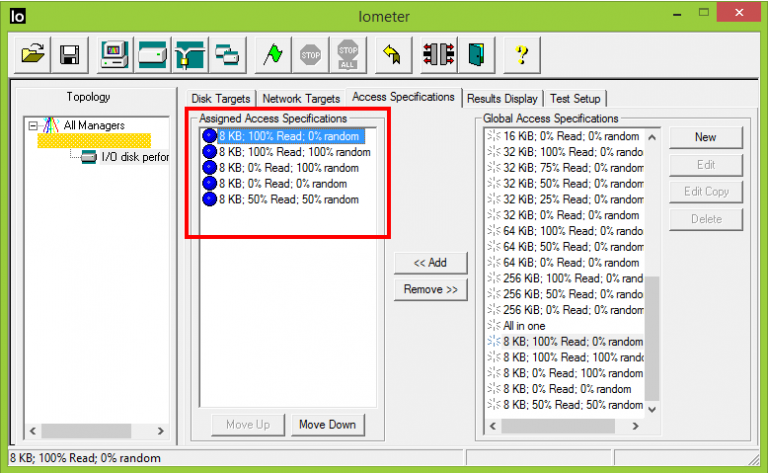Screen dimensions: 768x473
Task: Create a specification with the New button
Action: [x=705, y=138]
